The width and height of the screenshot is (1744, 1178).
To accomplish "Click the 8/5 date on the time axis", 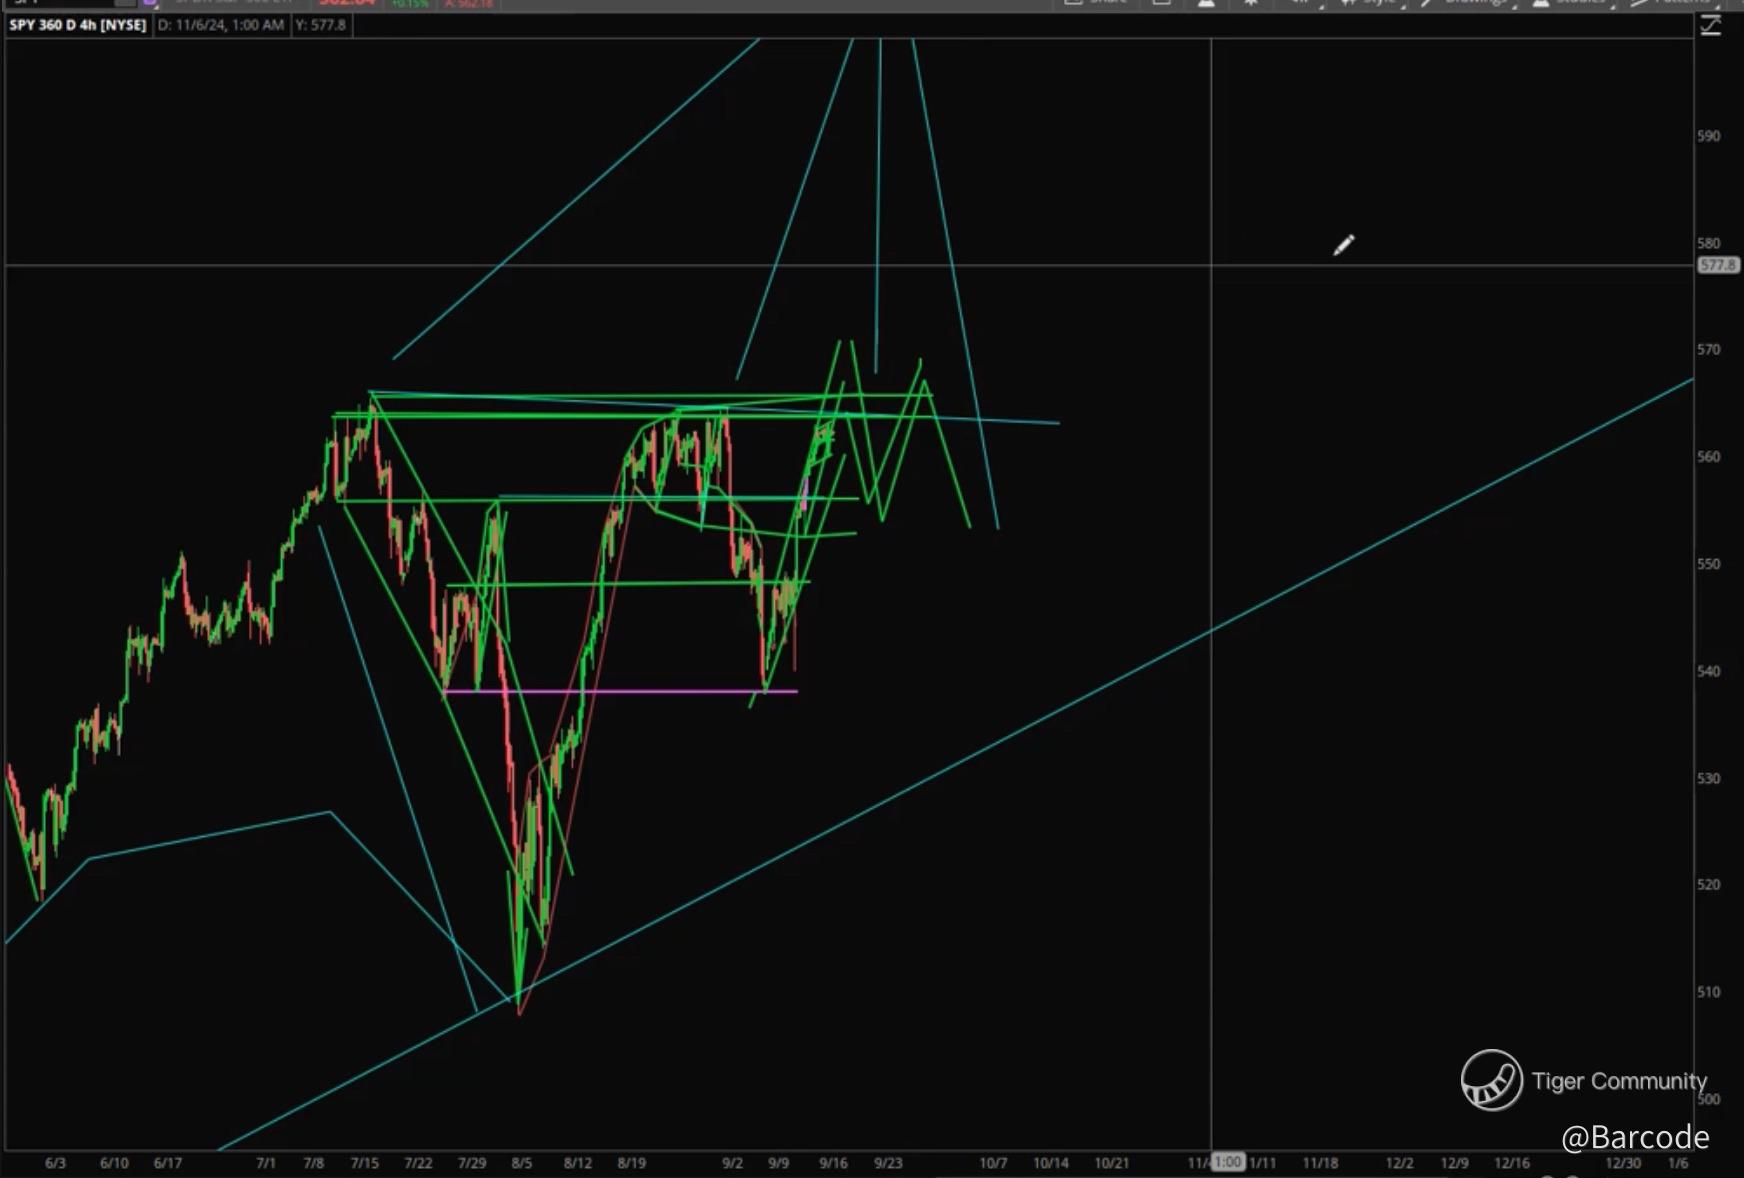I will coord(522,1163).
